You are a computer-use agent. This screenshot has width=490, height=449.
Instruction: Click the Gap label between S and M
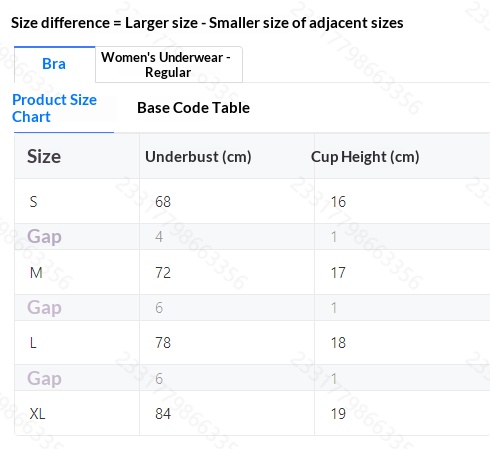[44, 237]
